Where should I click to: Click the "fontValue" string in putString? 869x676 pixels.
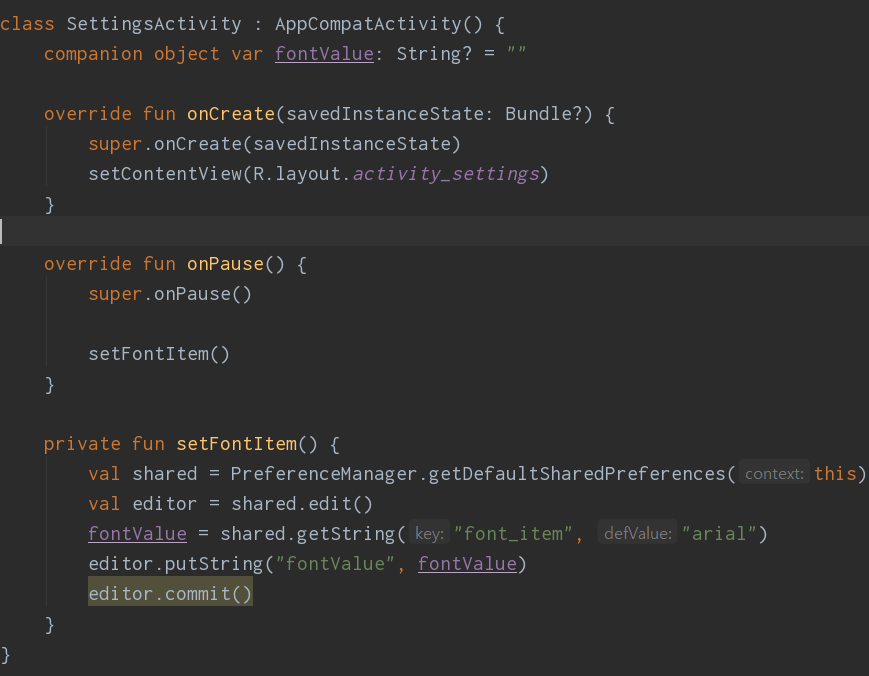(335, 564)
